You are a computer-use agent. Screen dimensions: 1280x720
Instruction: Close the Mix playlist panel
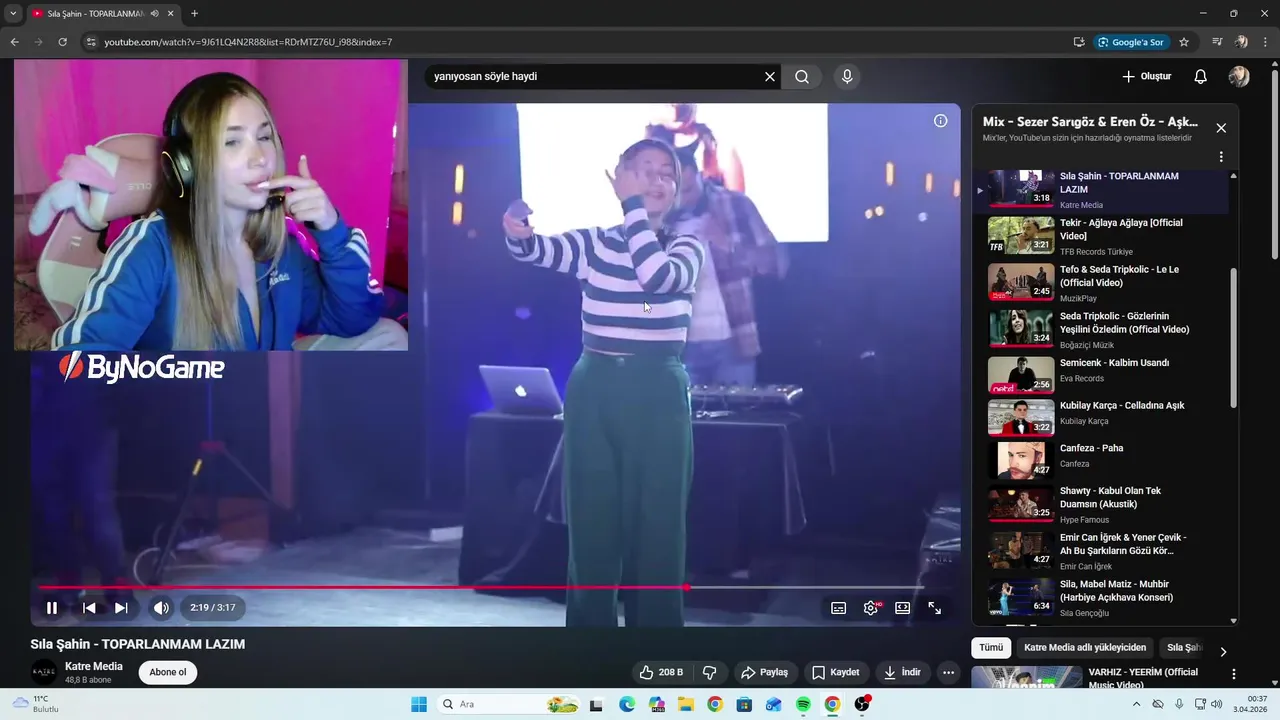1221,128
